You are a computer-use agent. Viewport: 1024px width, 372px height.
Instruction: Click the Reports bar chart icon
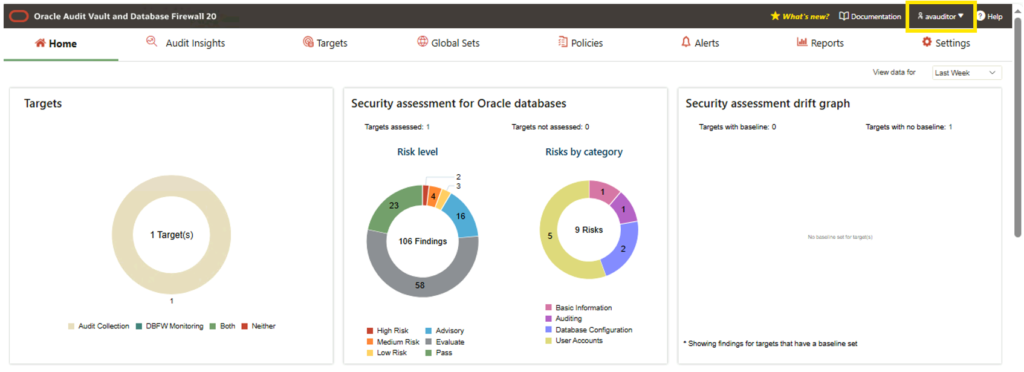tap(802, 43)
